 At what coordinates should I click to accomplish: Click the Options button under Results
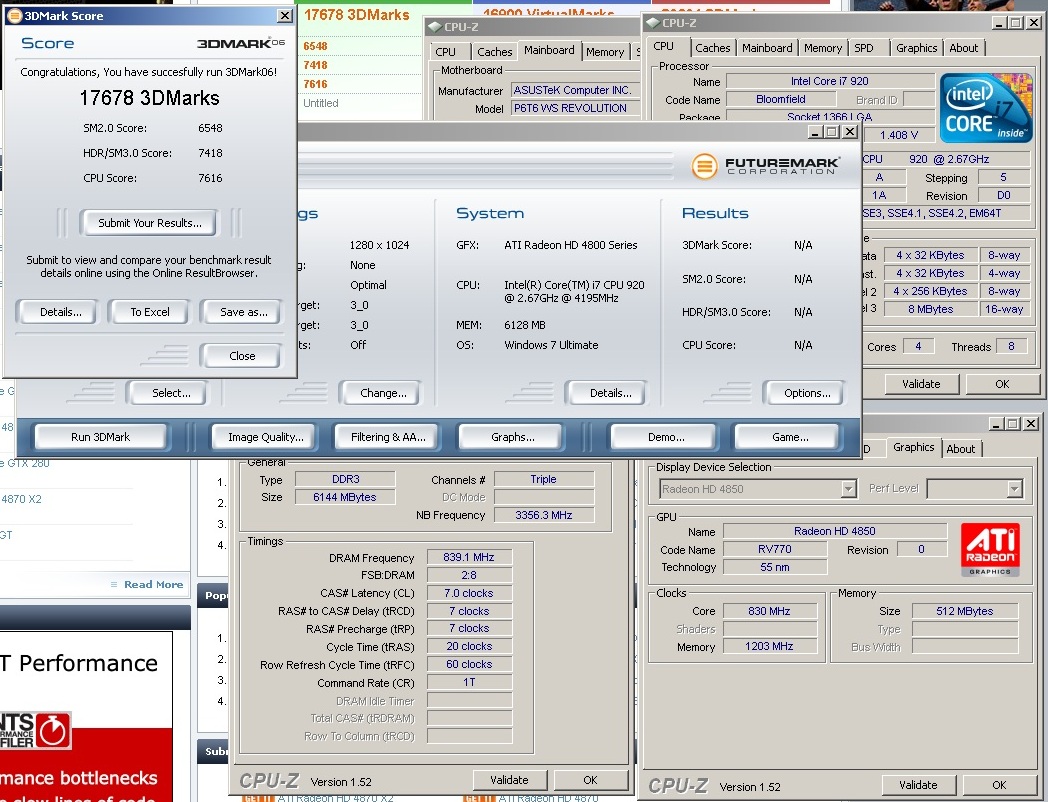point(807,393)
